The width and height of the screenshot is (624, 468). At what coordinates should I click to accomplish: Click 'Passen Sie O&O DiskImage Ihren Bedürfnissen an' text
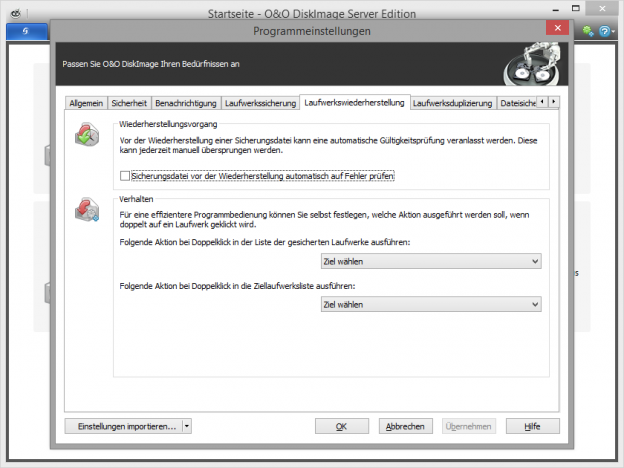pos(151,64)
